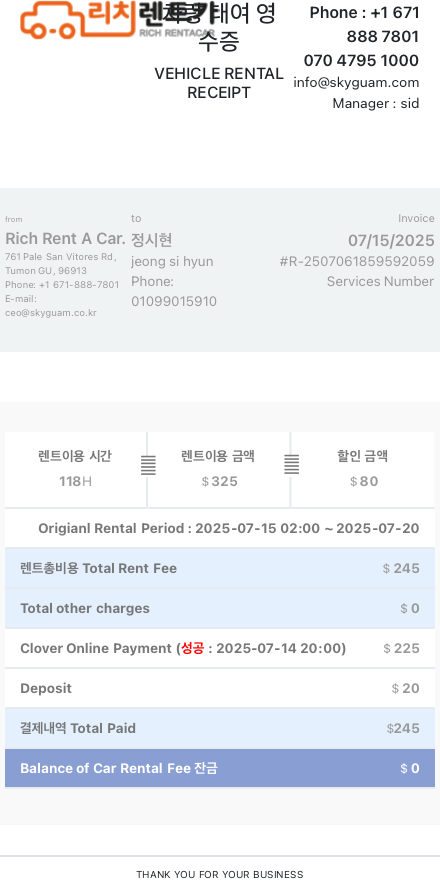Screen dimensions: 440x882
Task: Click the Total Paid row
Action: click(220, 728)
